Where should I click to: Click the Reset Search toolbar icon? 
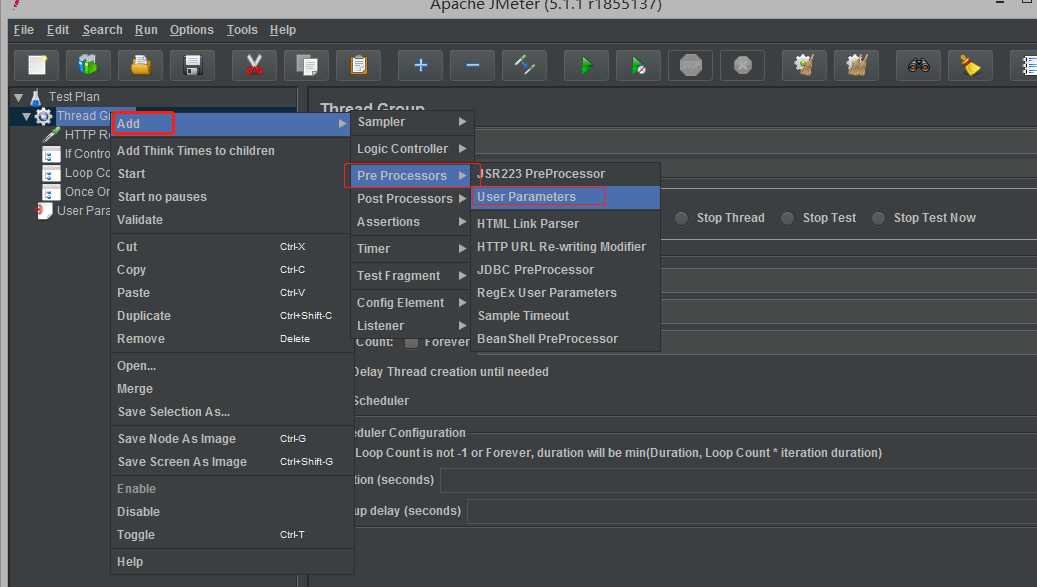click(970, 65)
